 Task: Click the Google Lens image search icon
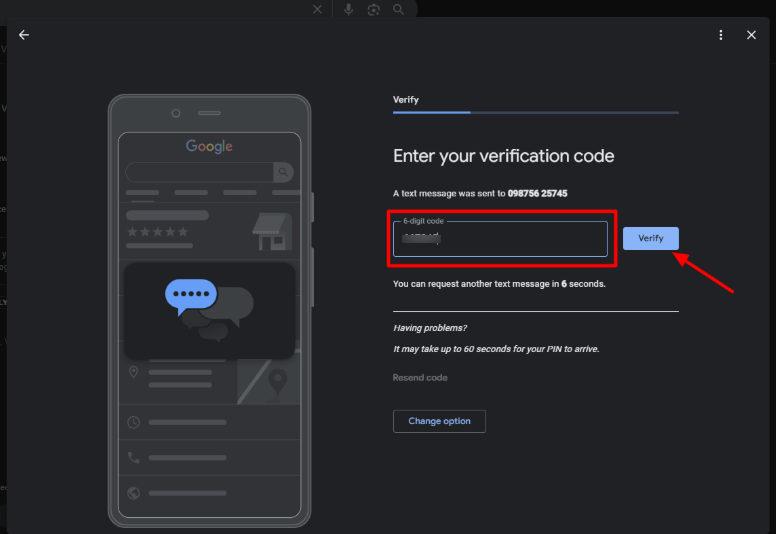[x=373, y=9]
